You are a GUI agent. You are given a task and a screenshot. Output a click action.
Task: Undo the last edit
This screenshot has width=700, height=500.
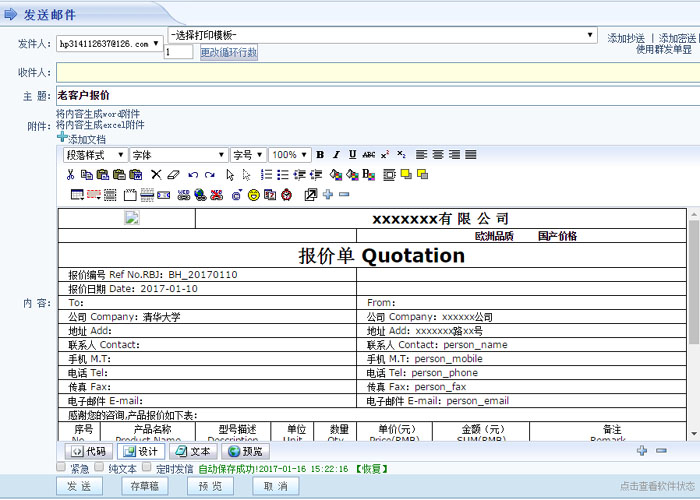click(193, 175)
